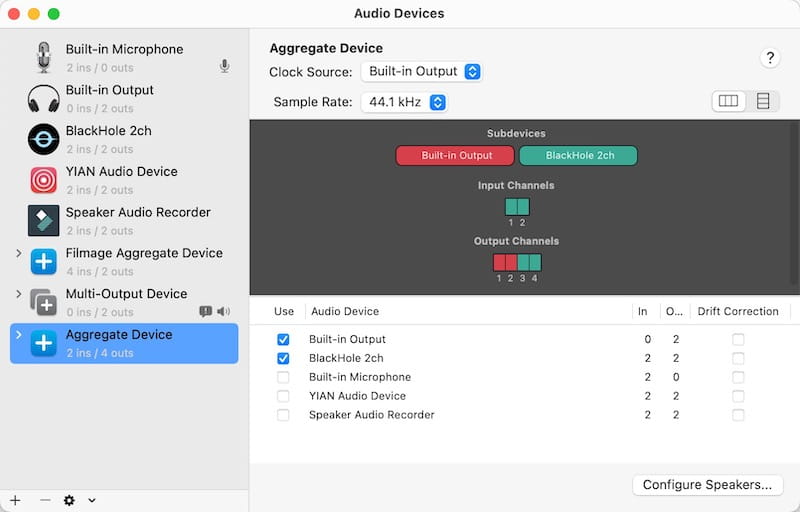Click the red Built-in Output subdevice
Image resolution: width=800 pixels, height=512 pixels.
(455, 156)
